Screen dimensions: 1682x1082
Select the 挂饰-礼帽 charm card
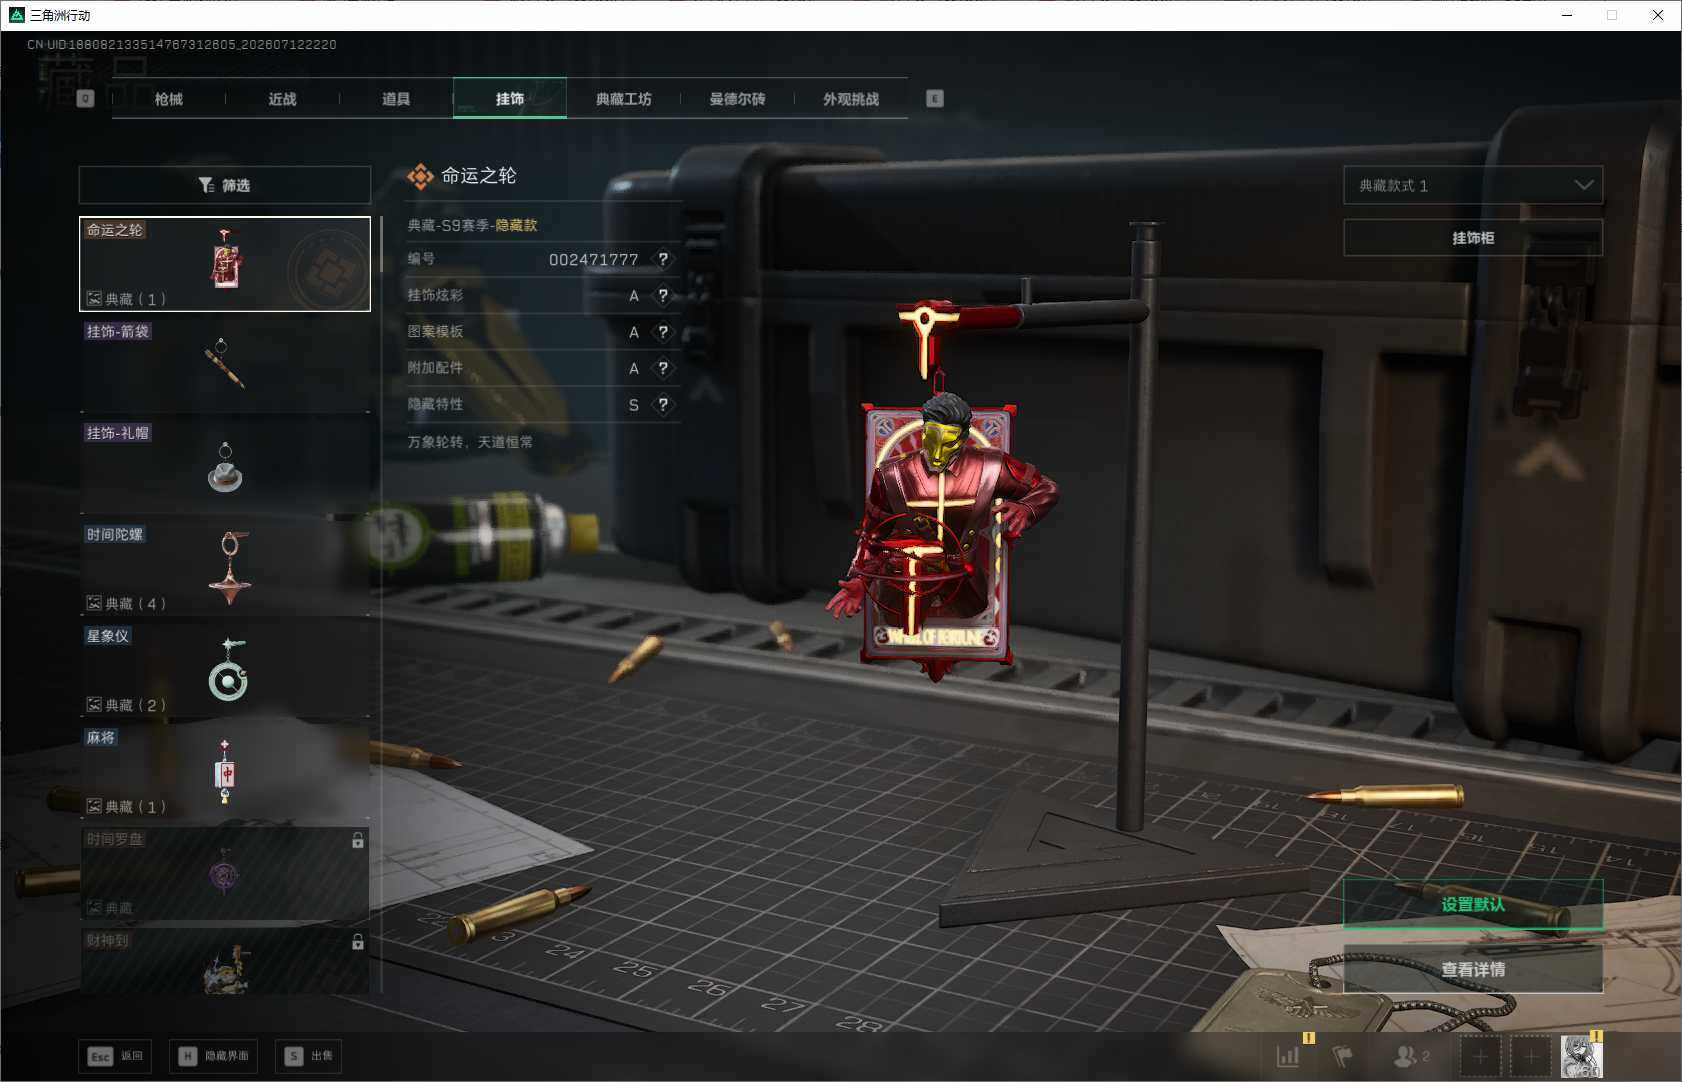click(x=225, y=467)
